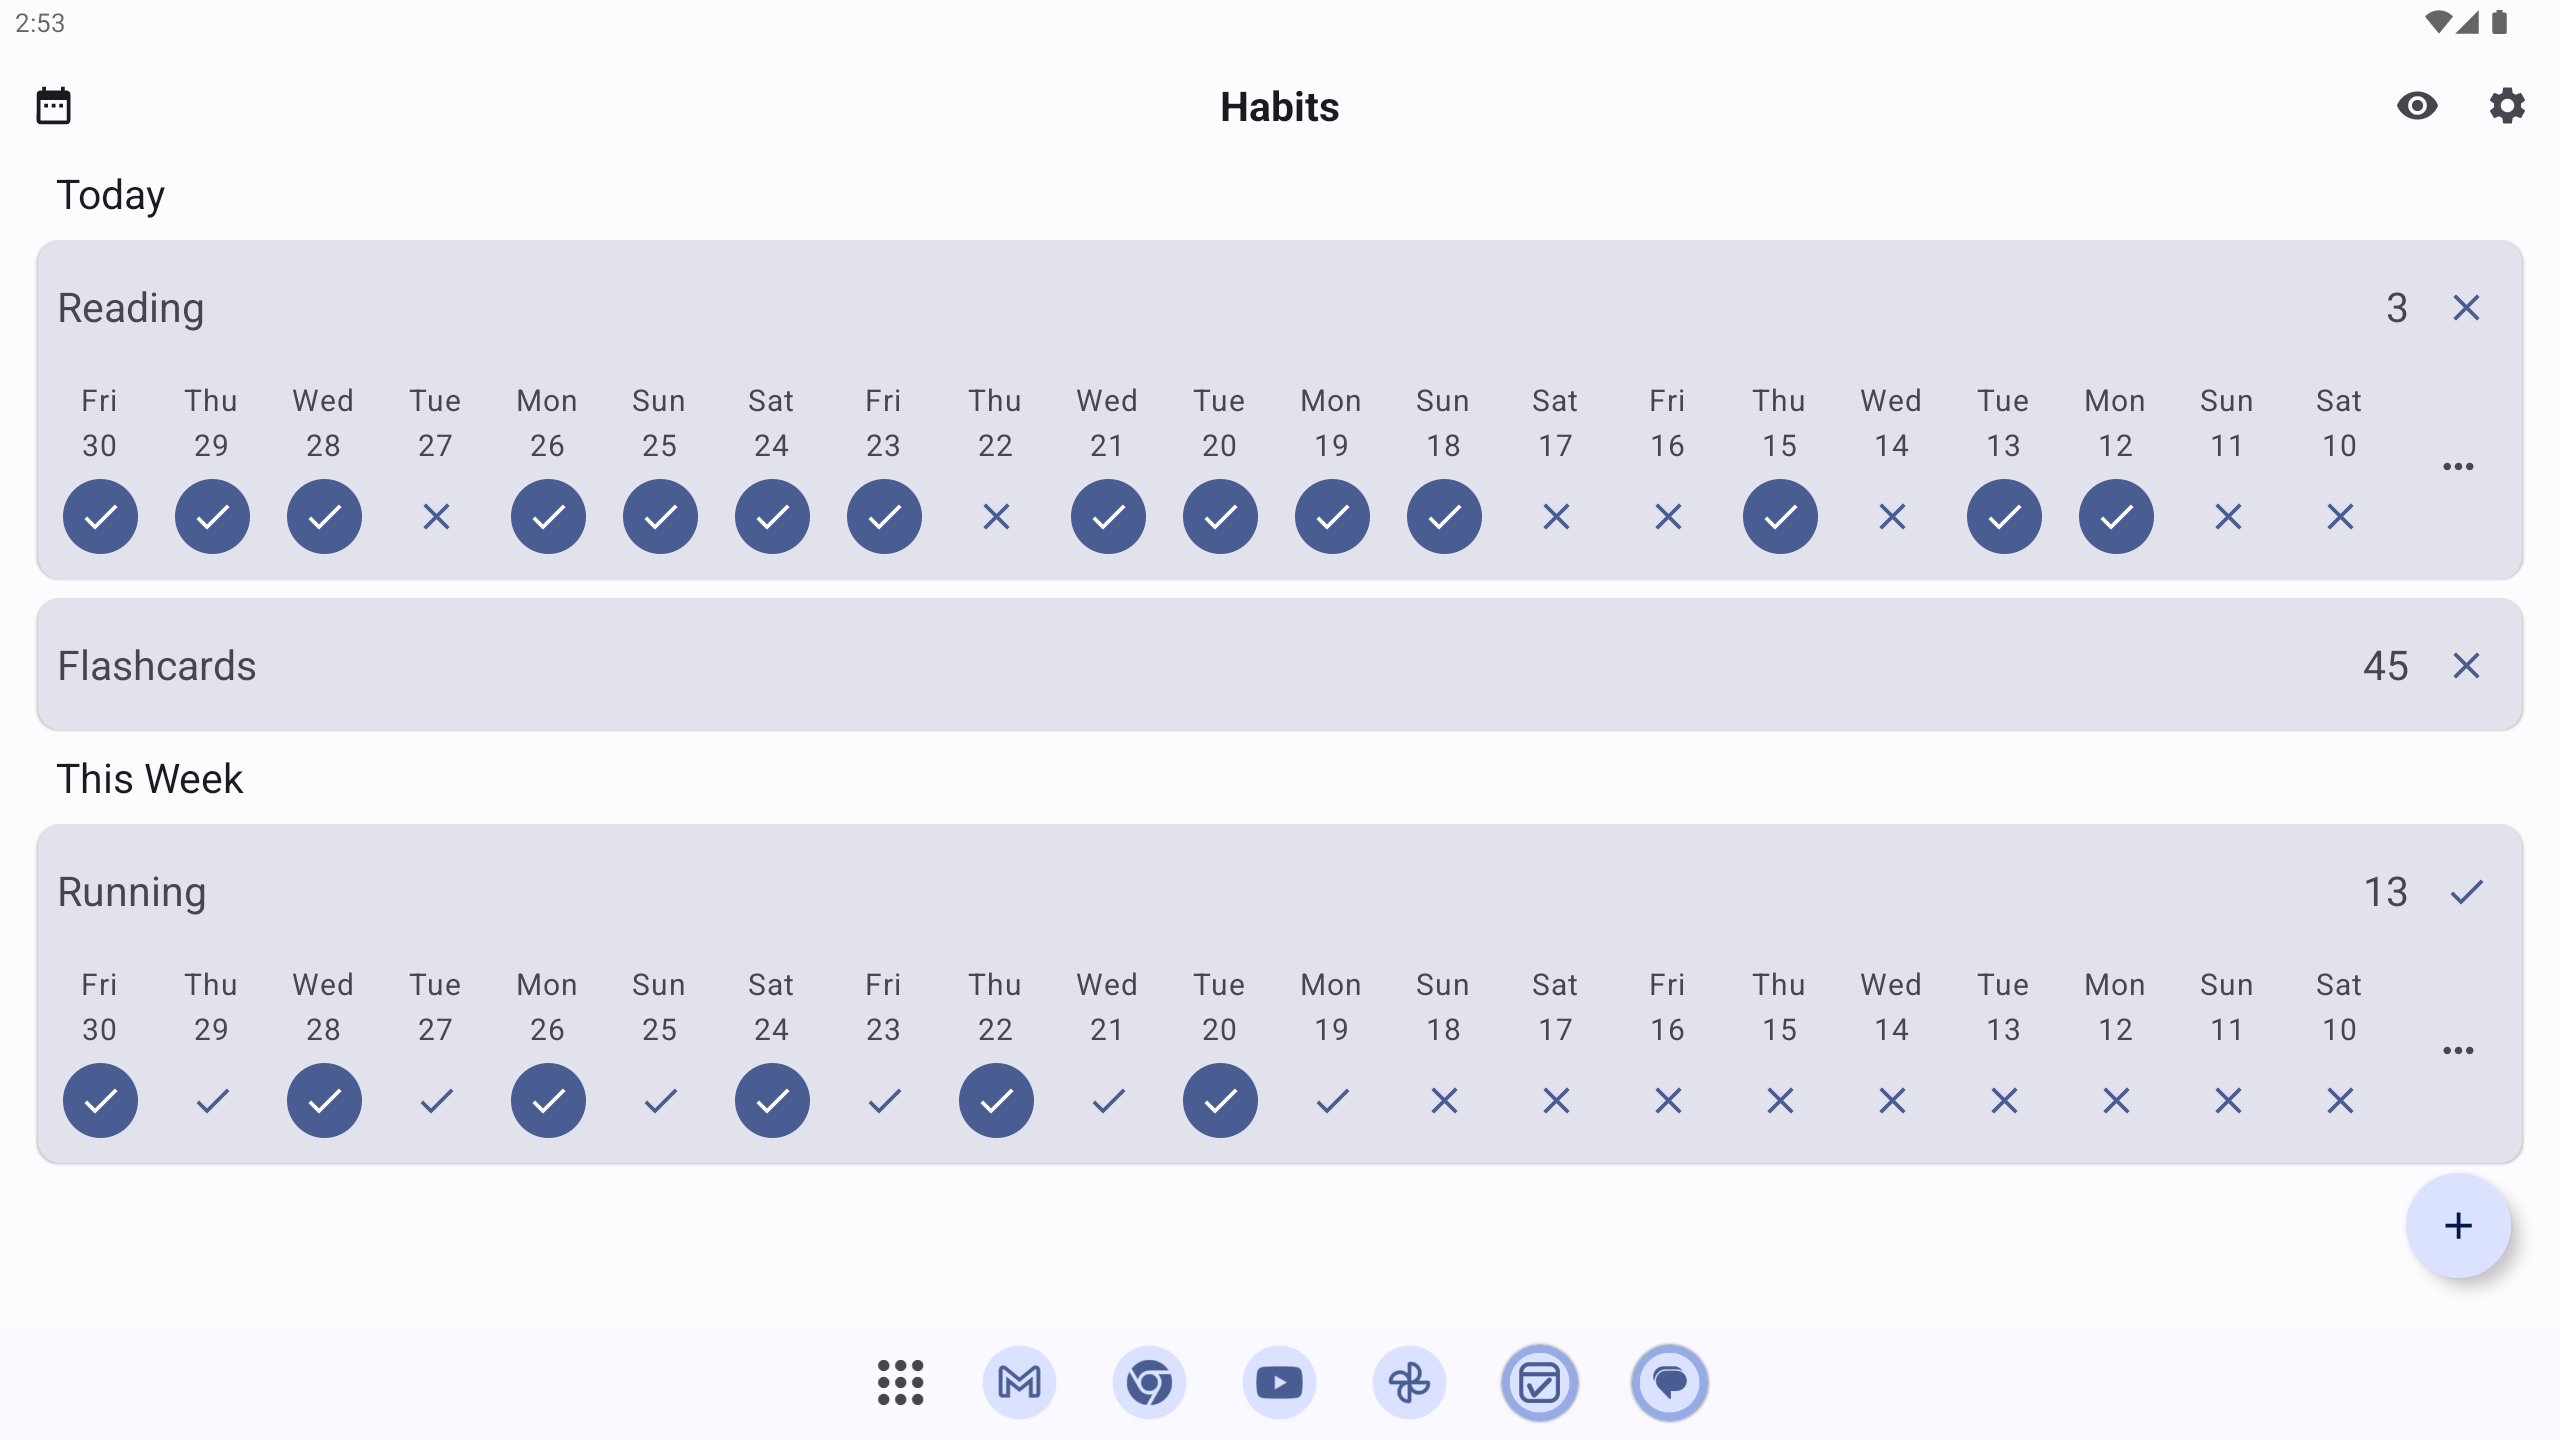Viewport: 2560px width, 1440px height.
Task: Open more options for Reading habit
Action: (2458, 467)
